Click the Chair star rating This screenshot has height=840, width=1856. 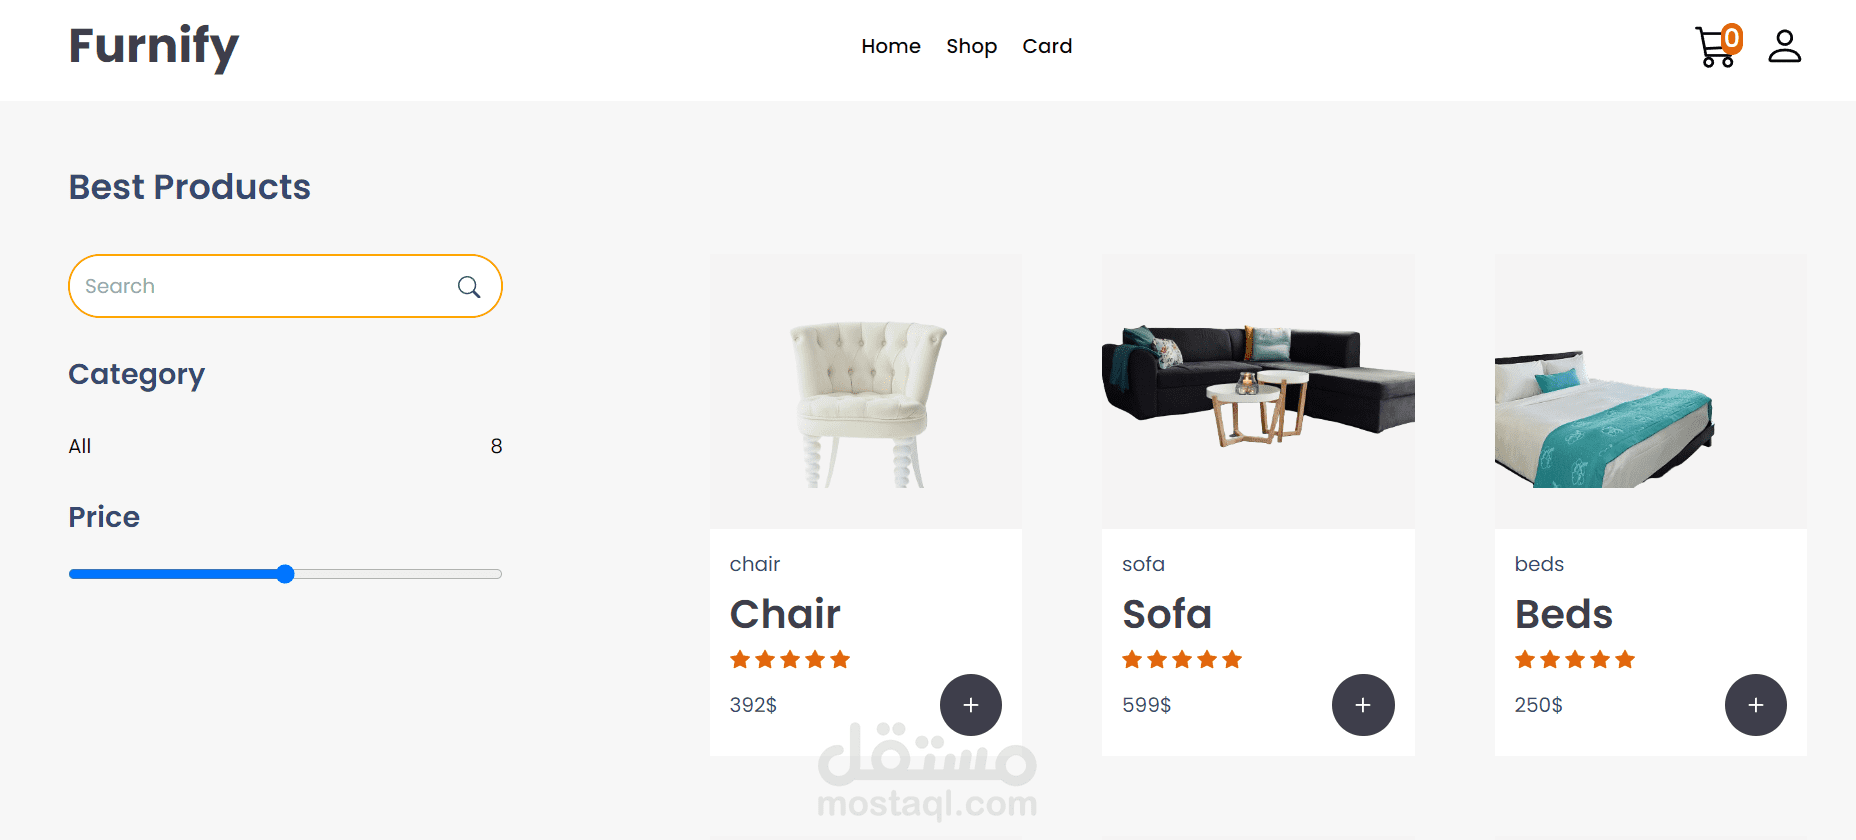point(790,659)
